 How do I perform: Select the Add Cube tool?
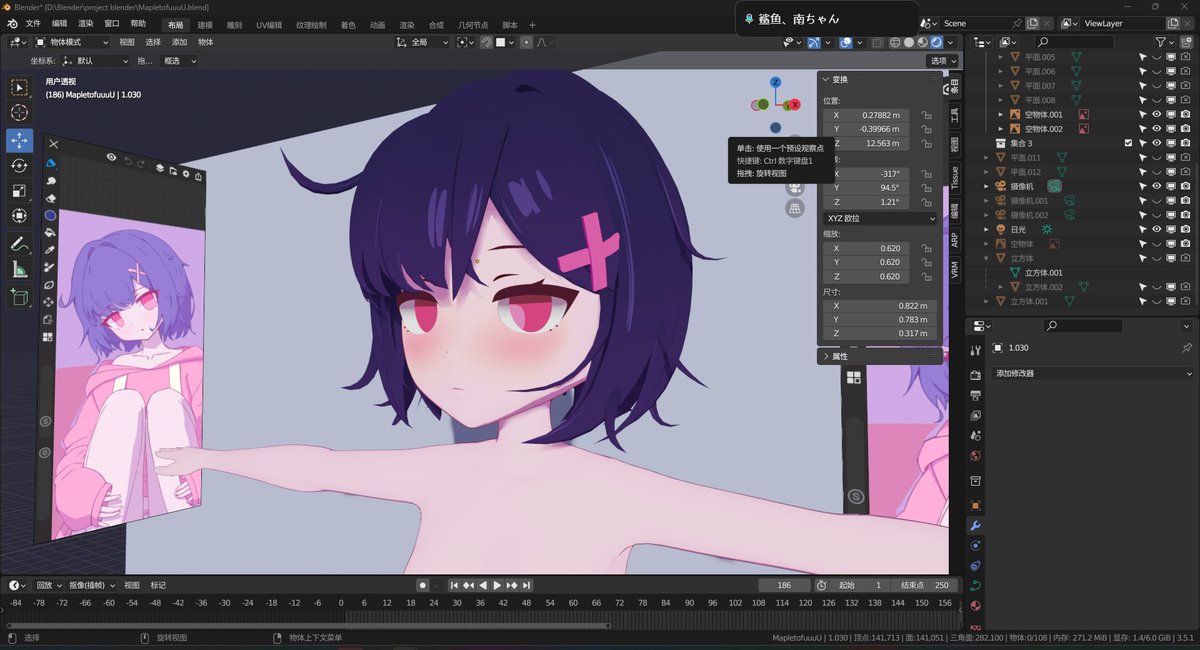tap(20, 297)
